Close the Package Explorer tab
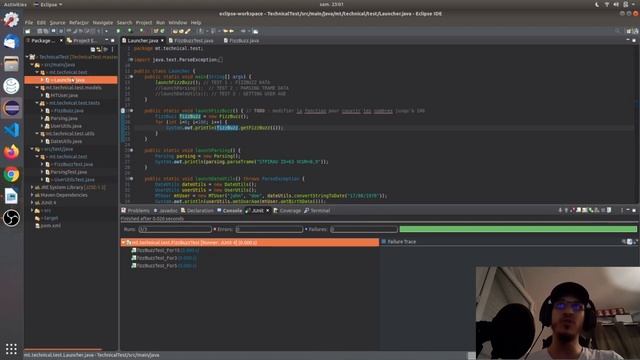 tap(61, 40)
